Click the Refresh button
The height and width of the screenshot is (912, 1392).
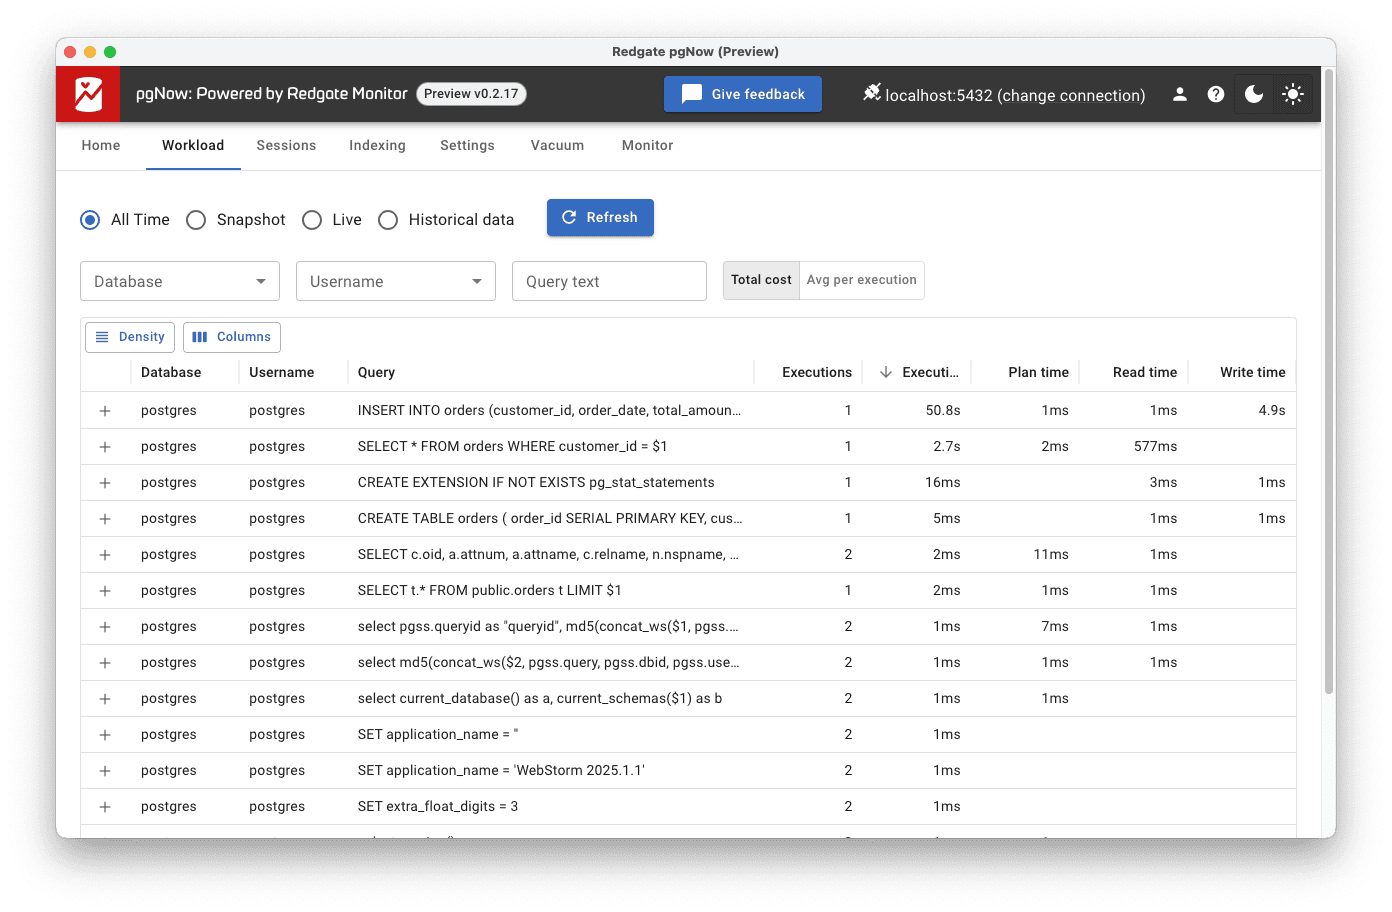pyautogui.click(x=600, y=217)
